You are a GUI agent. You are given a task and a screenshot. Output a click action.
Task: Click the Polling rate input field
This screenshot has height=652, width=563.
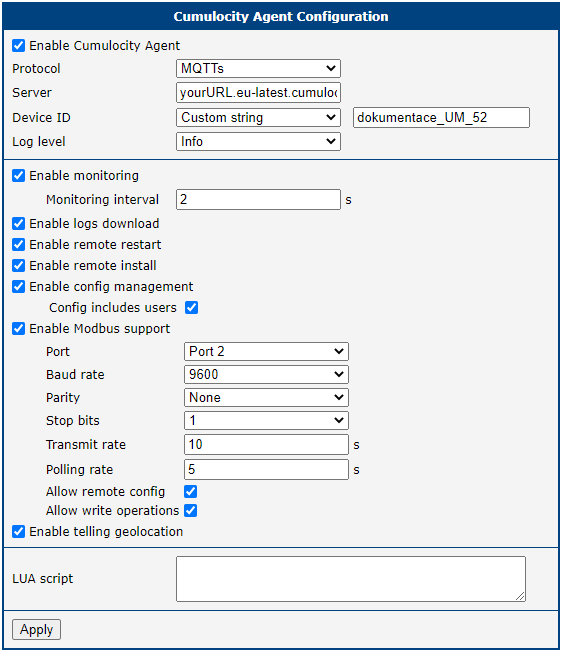[x=266, y=469]
